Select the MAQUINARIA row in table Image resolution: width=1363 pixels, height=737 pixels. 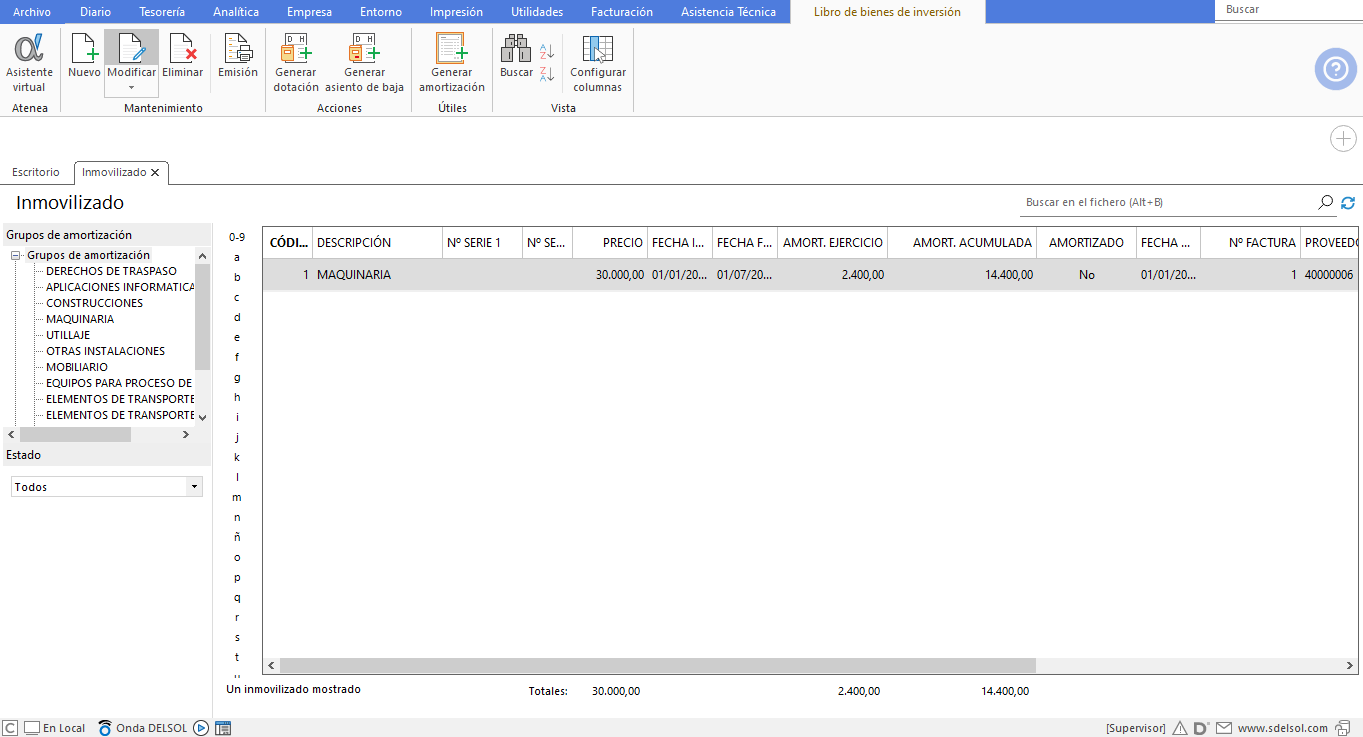812,275
